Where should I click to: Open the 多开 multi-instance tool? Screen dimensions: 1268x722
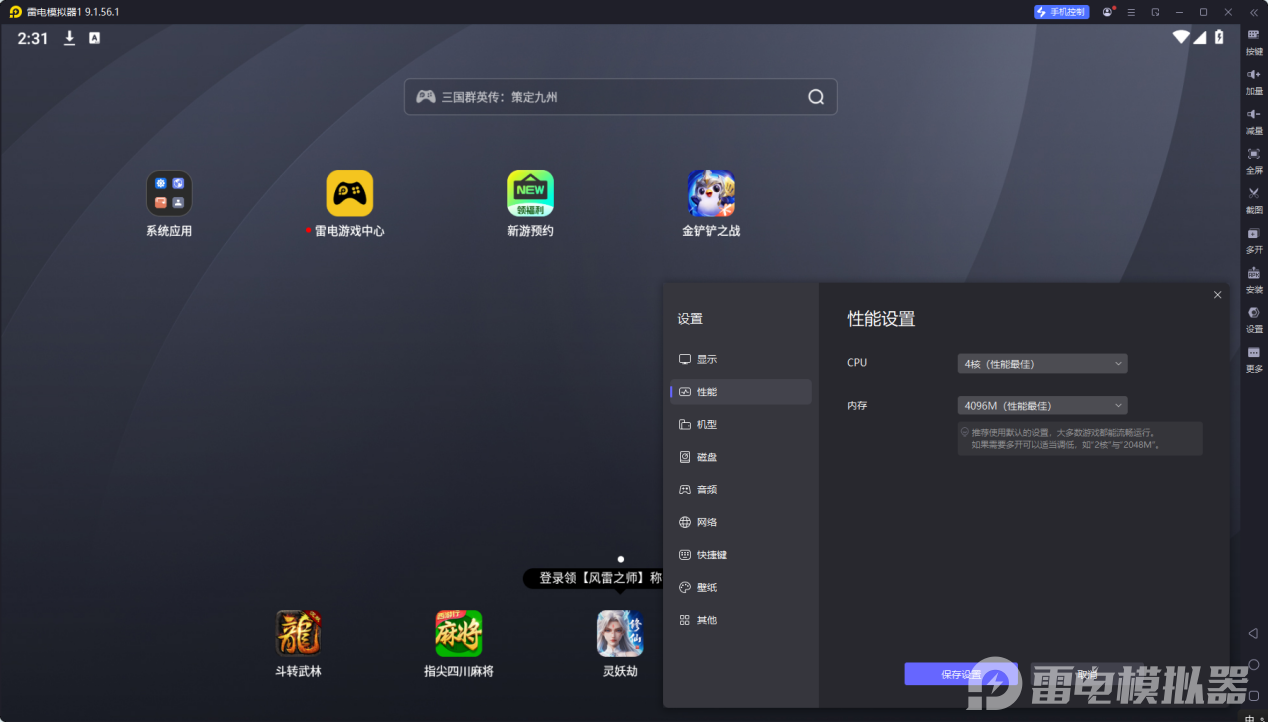tap(1253, 240)
